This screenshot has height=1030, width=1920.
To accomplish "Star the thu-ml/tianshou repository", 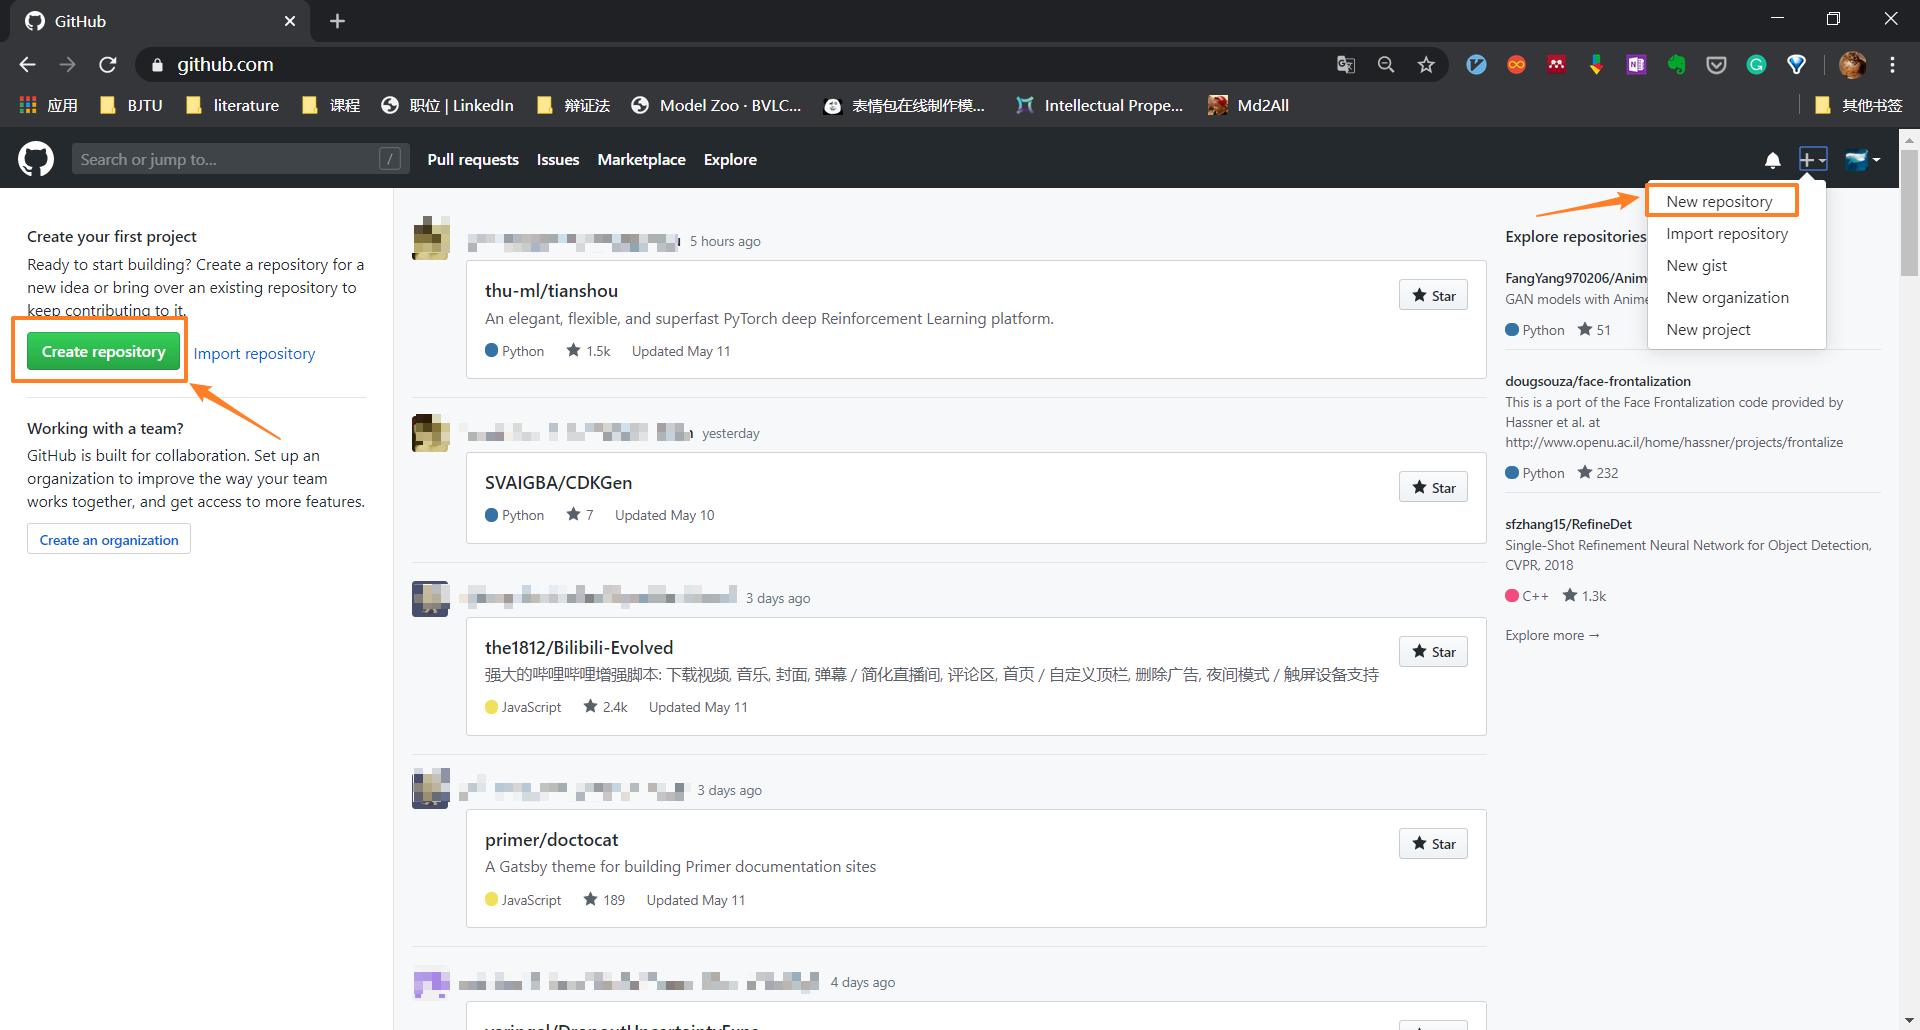I will coord(1433,295).
